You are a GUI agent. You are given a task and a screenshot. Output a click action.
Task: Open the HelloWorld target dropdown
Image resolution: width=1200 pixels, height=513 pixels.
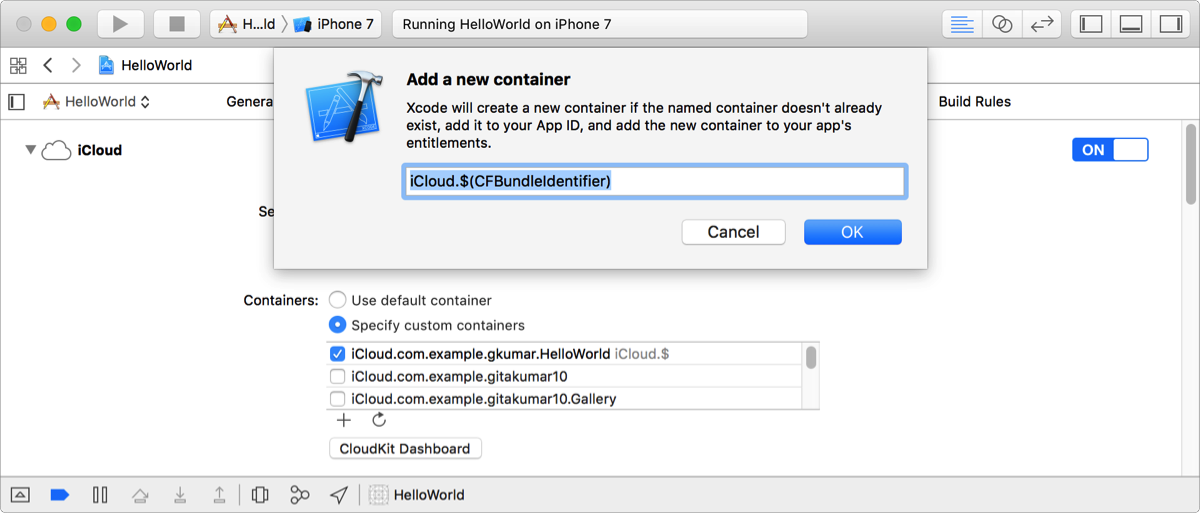[98, 101]
